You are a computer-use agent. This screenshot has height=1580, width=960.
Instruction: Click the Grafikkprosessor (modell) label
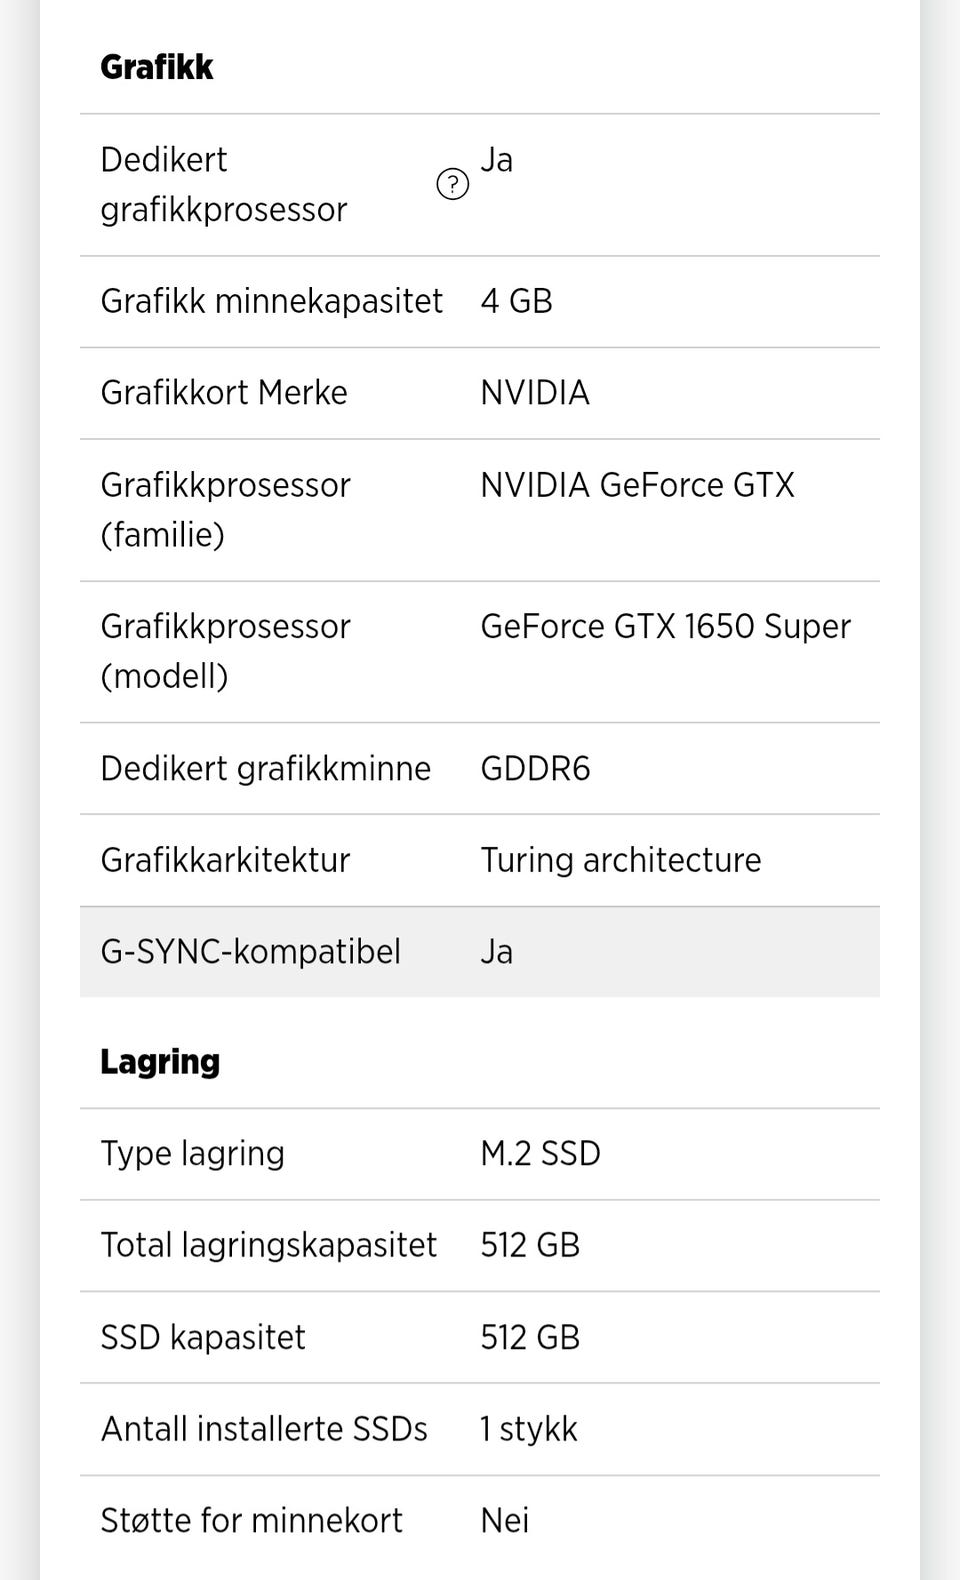[x=225, y=651]
